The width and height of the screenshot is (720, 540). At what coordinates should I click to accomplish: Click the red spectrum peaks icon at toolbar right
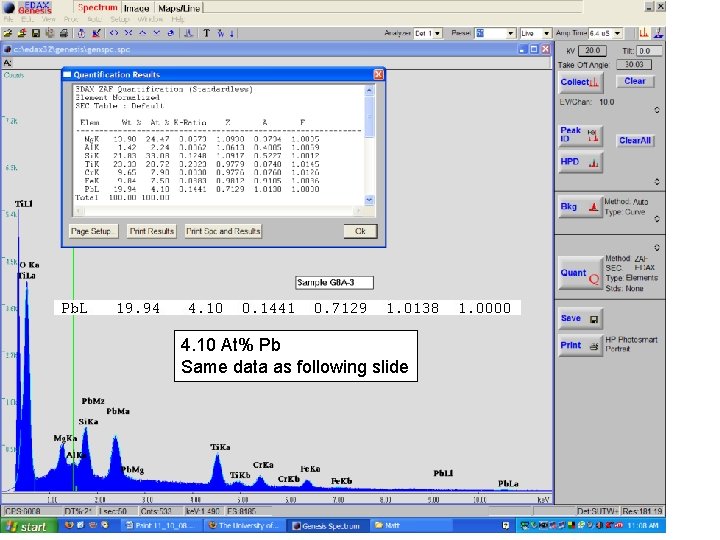pos(644,33)
